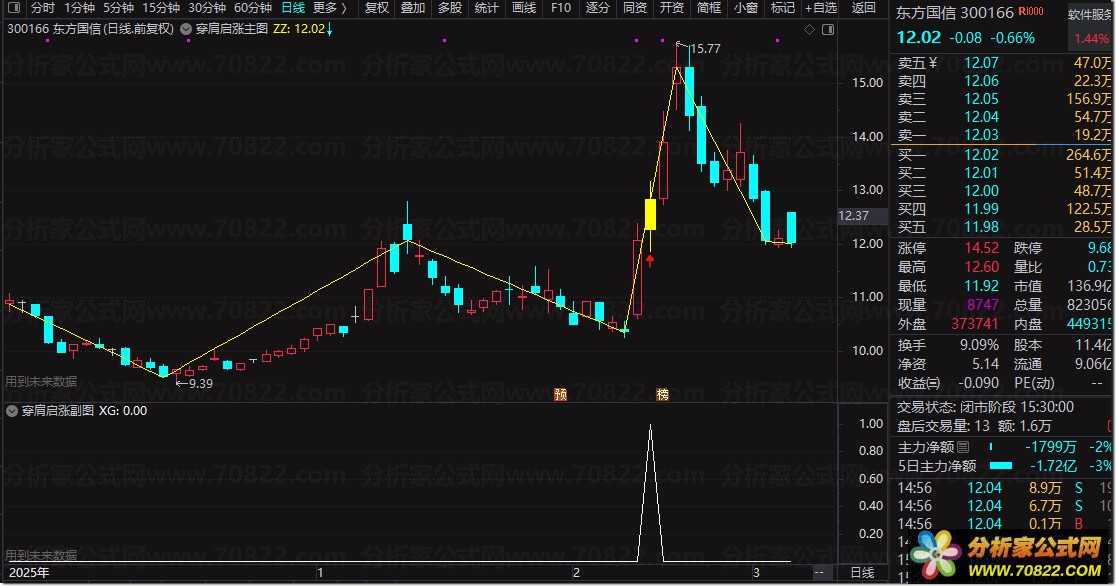Image resolution: width=1118 pixels, height=587 pixels.
Task: Click stock name 东方国信 300166 header
Action: pyautogui.click(x=954, y=12)
